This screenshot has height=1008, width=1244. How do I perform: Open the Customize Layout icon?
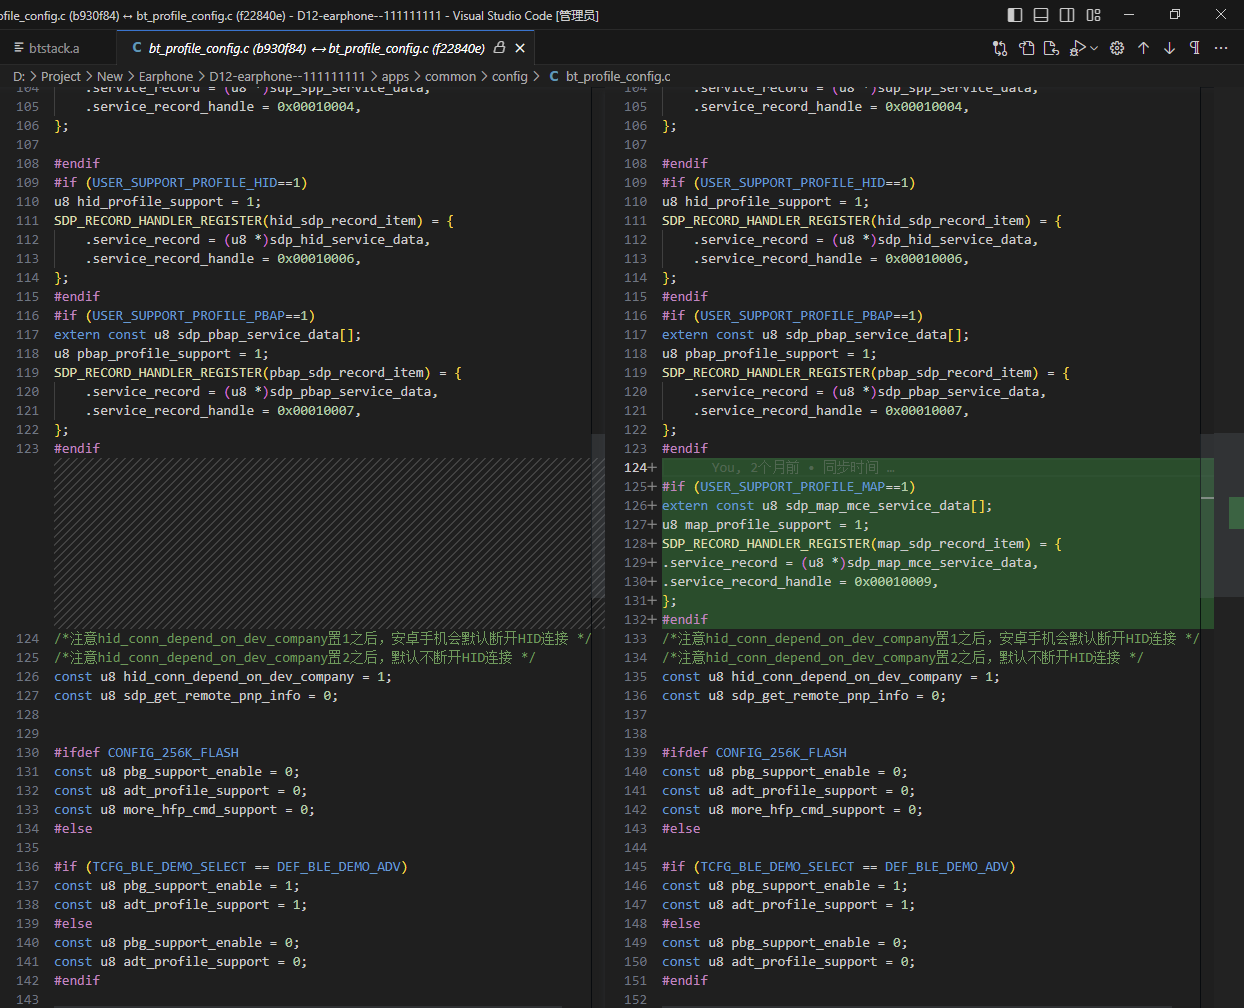click(x=1093, y=15)
